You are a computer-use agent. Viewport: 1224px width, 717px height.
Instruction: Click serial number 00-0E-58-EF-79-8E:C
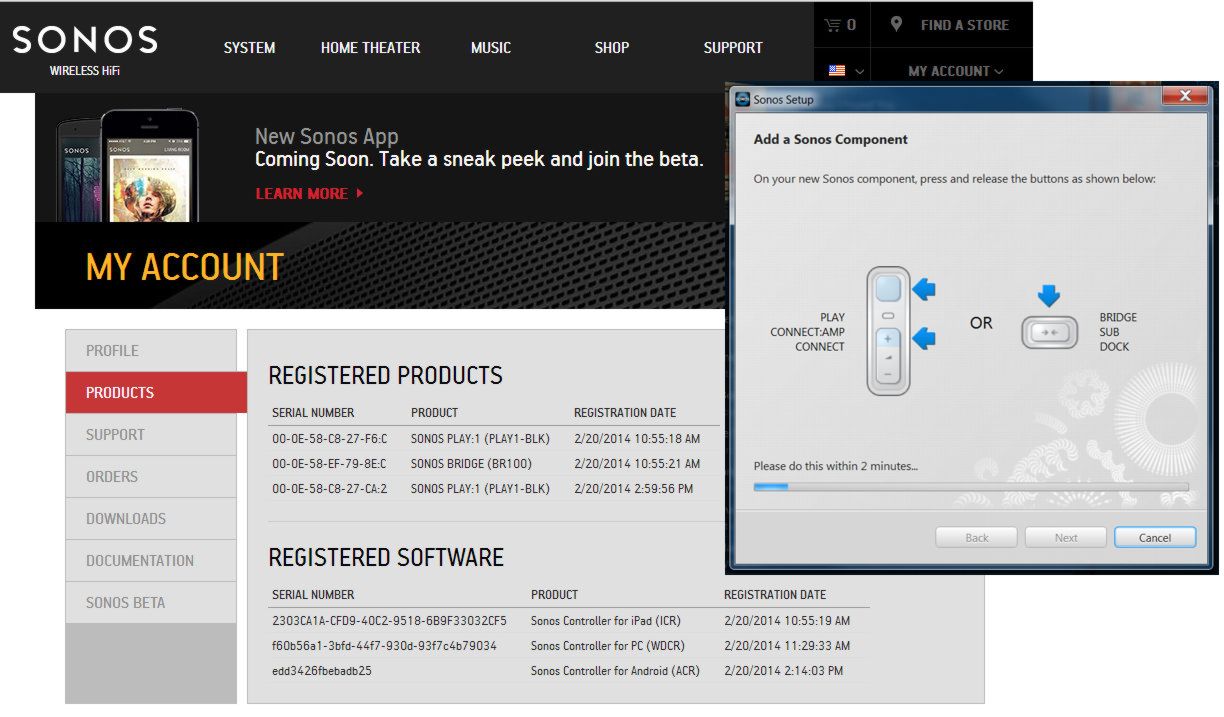[329, 464]
